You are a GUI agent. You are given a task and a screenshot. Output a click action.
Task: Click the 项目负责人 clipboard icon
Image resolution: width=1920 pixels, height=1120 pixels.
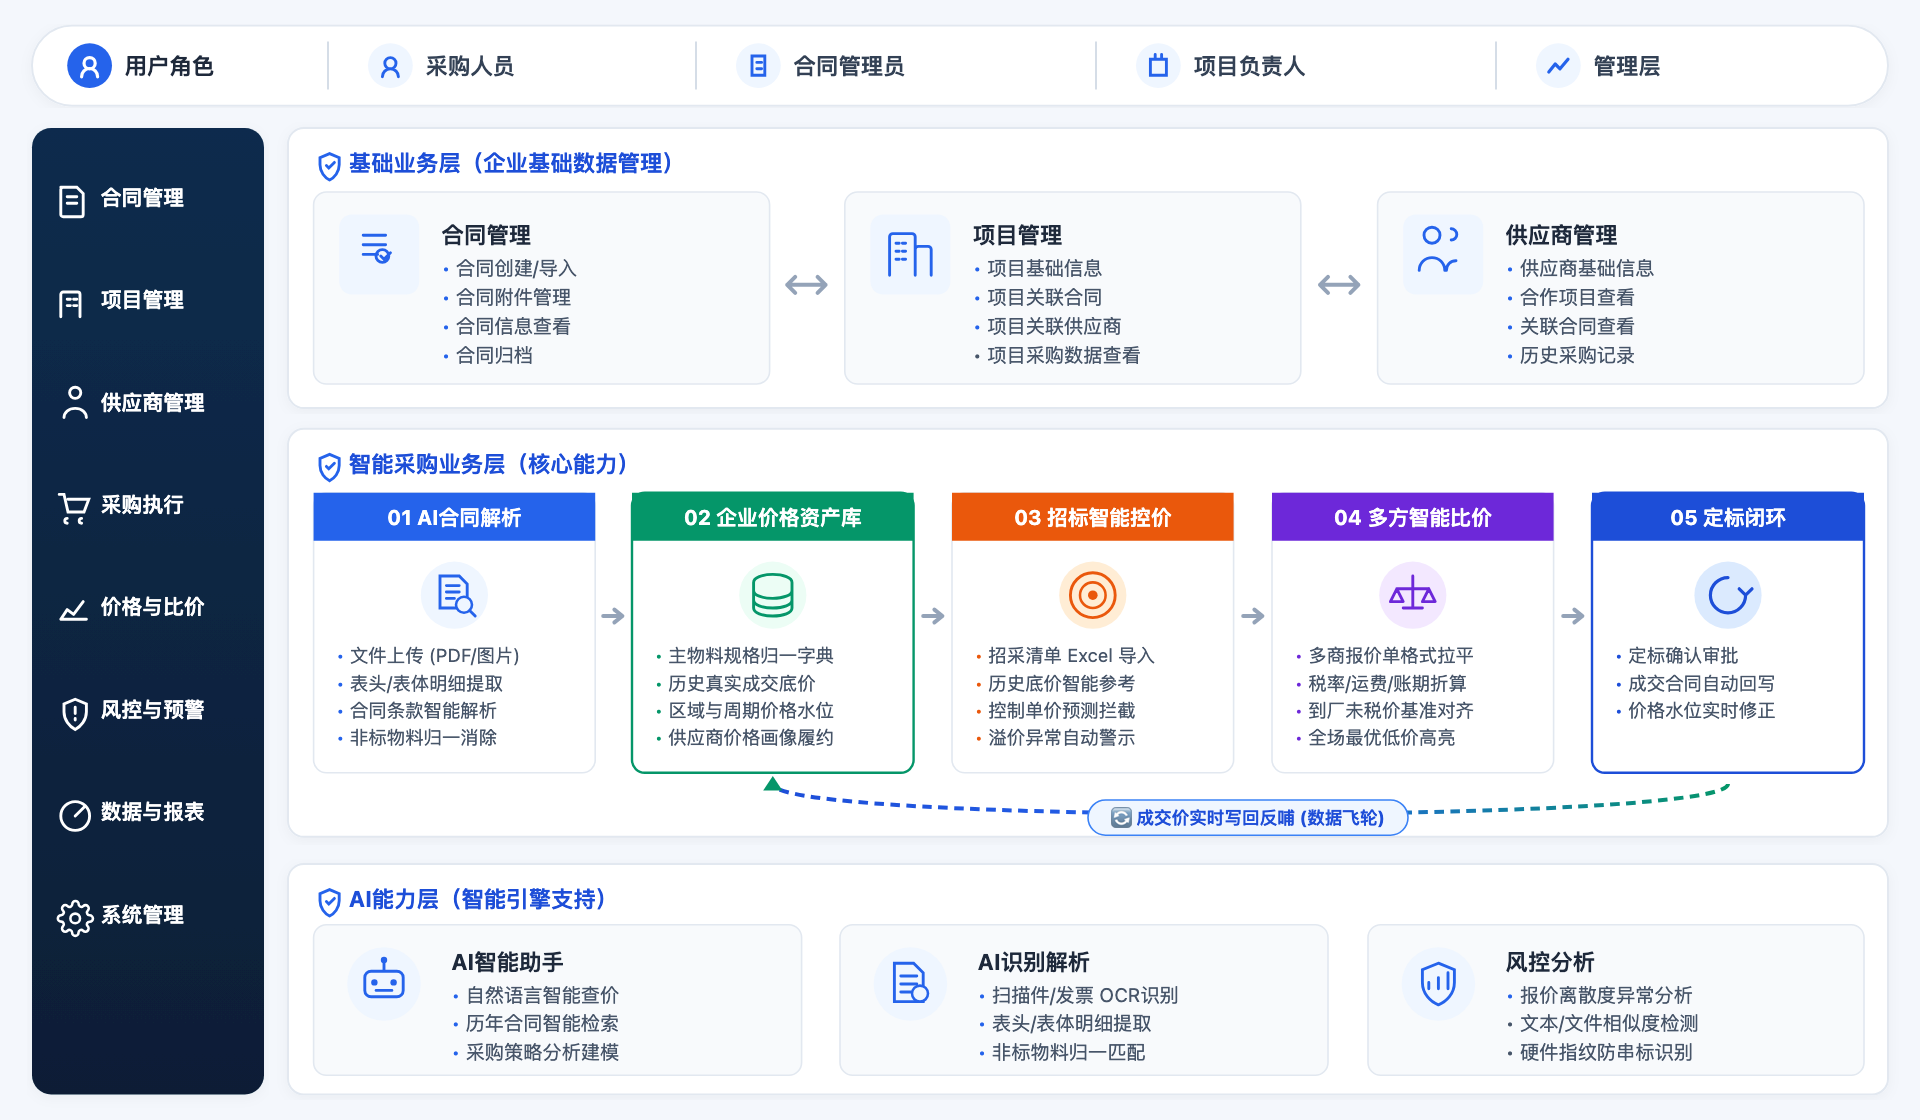click(x=1158, y=66)
